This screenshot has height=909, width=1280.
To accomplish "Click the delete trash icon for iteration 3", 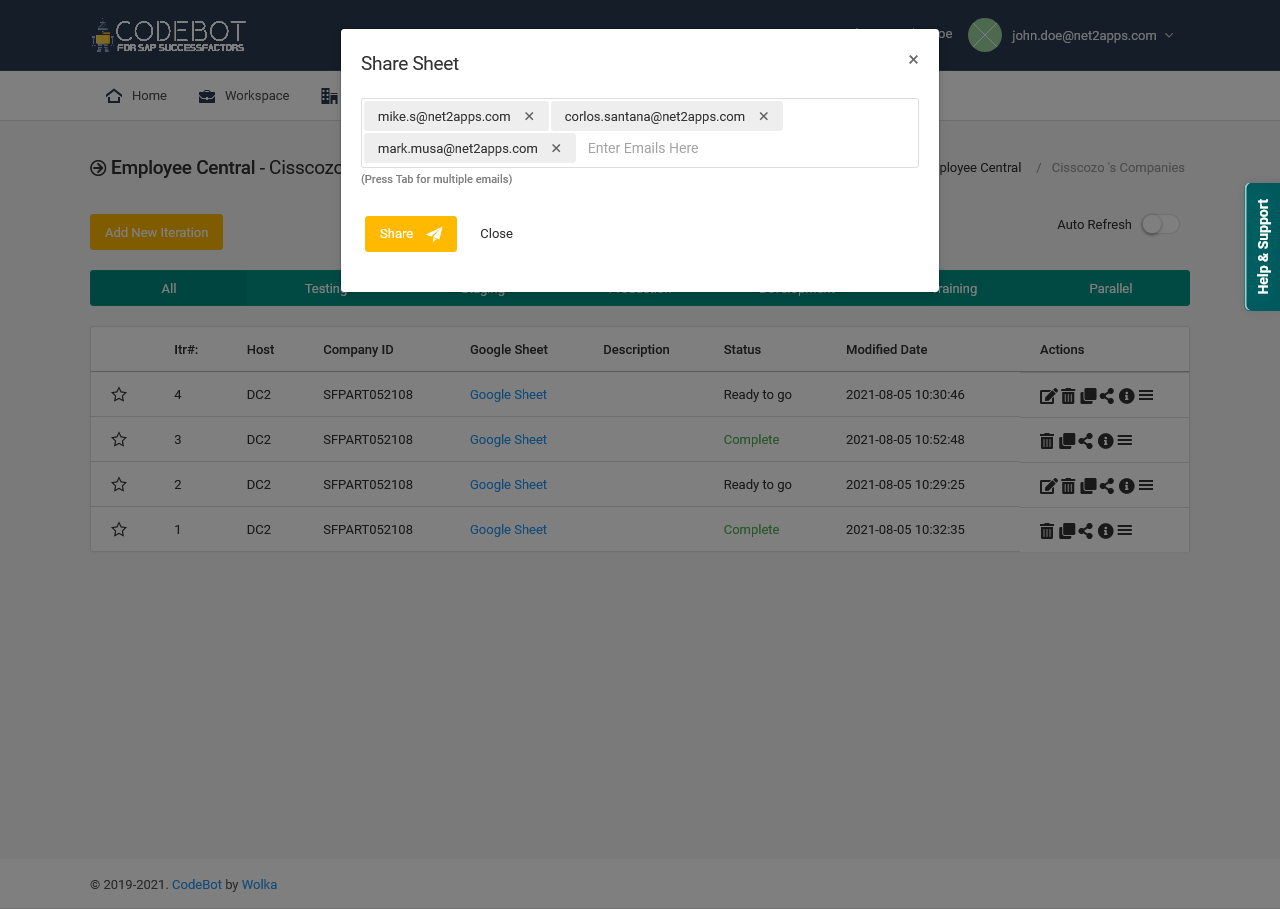I will click(x=1047, y=440).
